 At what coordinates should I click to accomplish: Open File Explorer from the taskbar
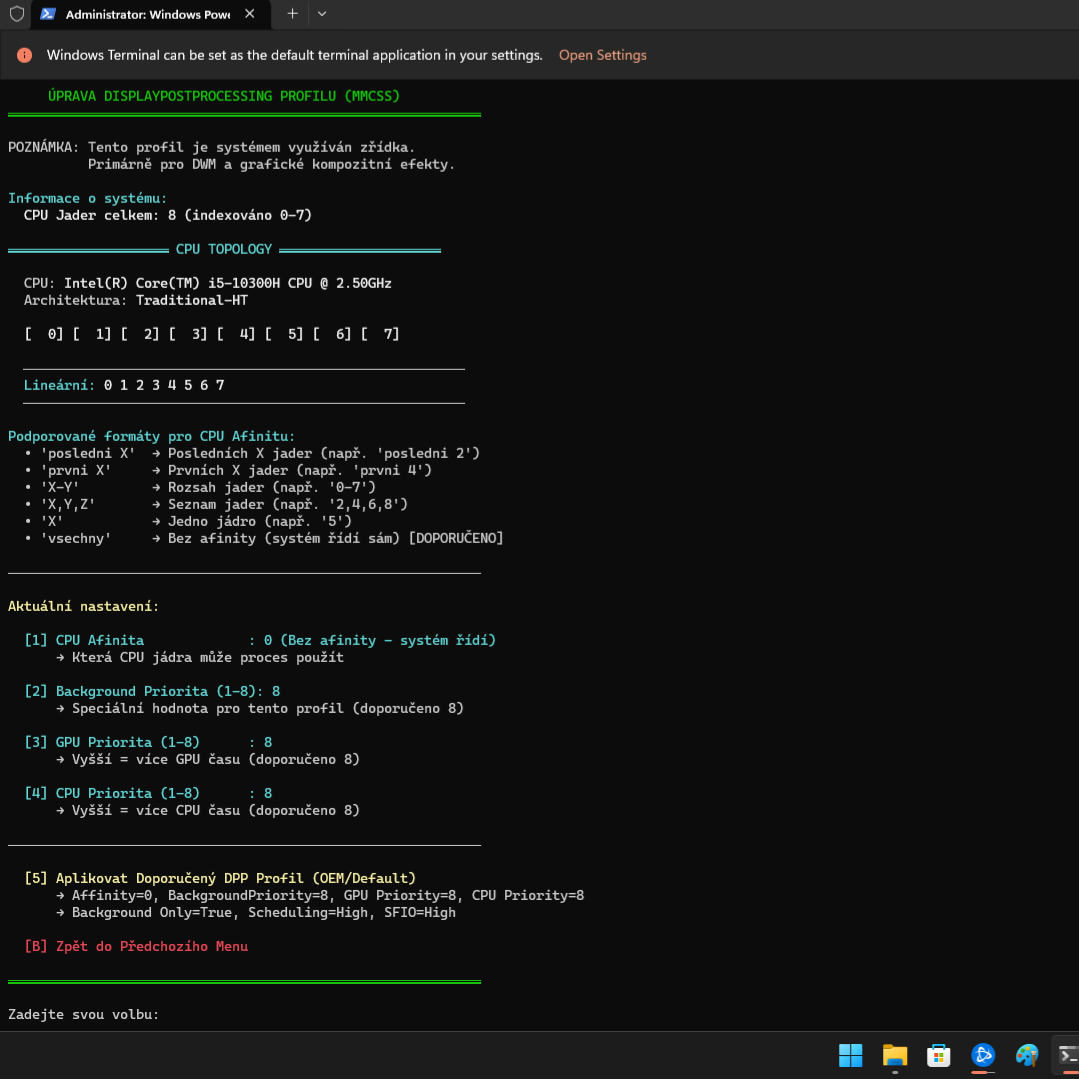(894, 1055)
